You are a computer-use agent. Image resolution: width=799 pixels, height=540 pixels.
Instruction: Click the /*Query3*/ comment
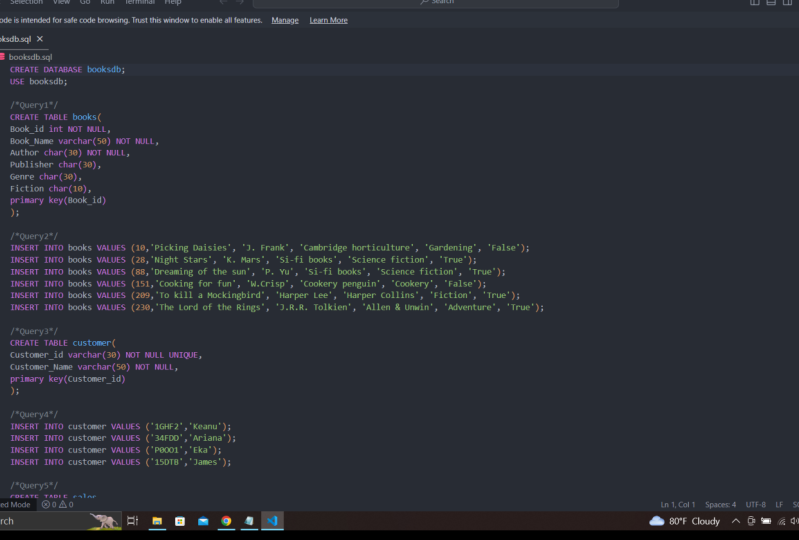pyautogui.click(x=34, y=331)
